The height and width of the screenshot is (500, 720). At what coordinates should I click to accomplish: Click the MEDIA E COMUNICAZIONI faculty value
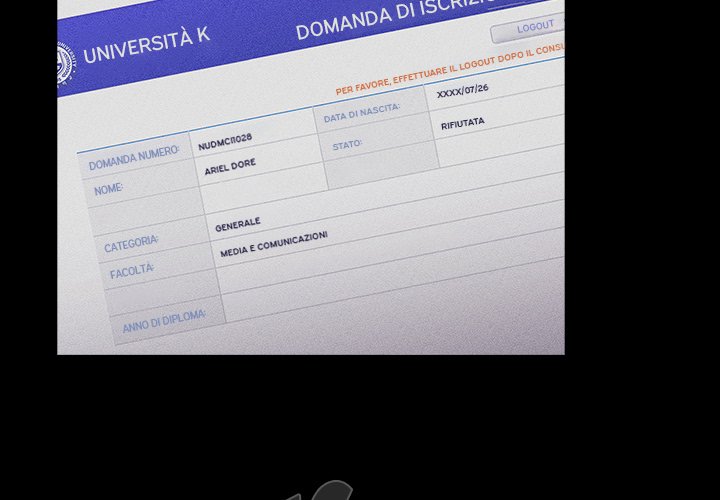274,245
